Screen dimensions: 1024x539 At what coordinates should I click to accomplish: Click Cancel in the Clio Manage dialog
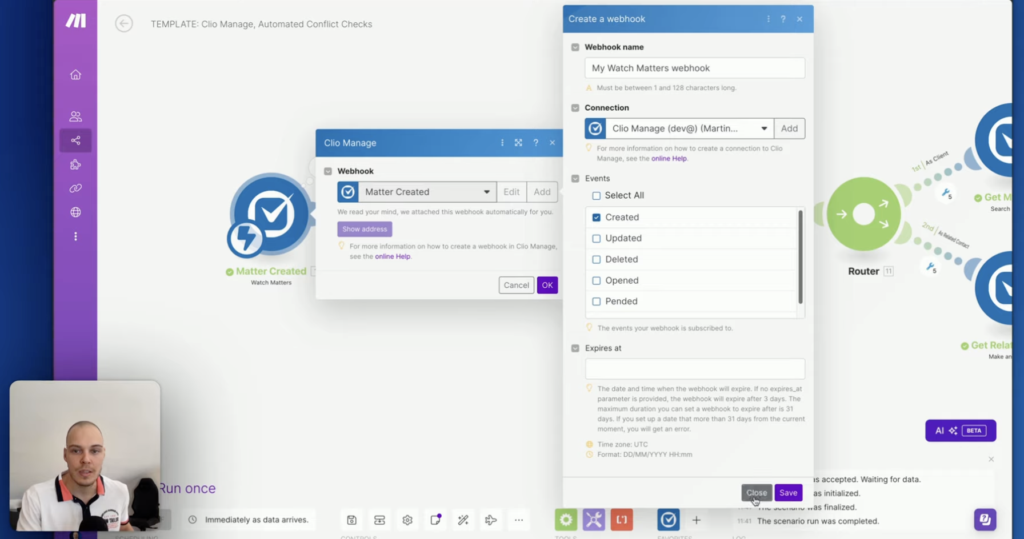tap(516, 285)
